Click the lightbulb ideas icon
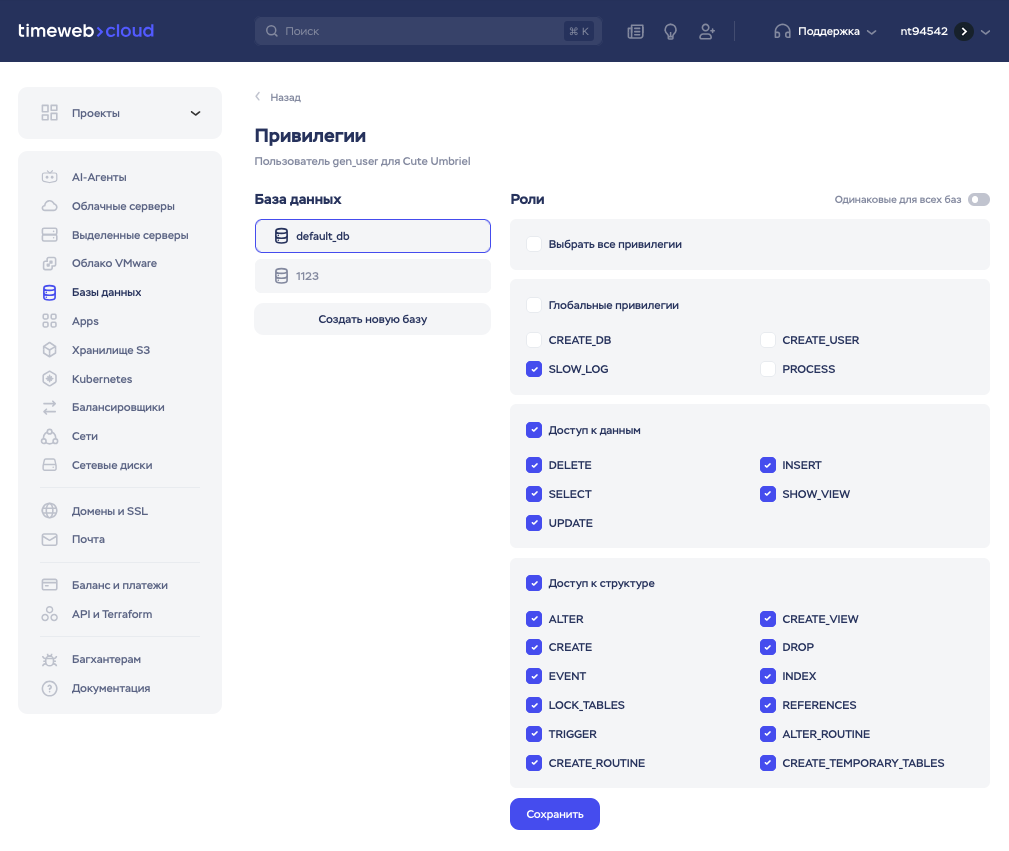The width and height of the screenshot is (1009, 851). (671, 31)
